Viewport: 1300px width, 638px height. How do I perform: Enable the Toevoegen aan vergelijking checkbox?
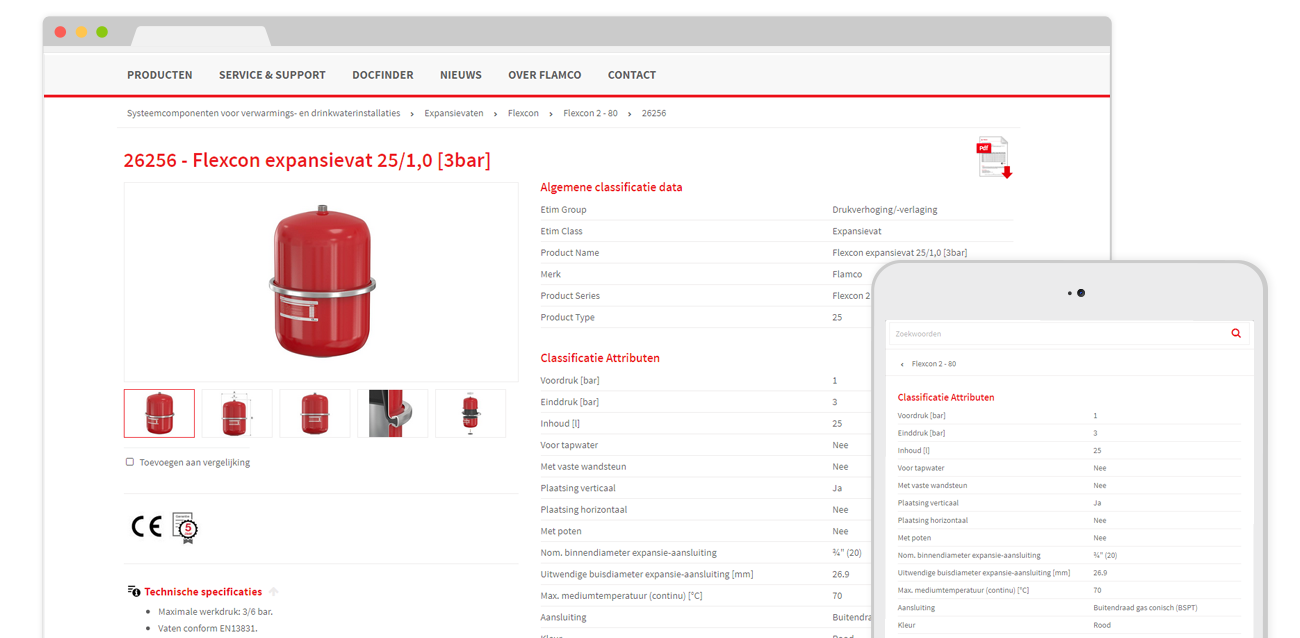(130, 461)
